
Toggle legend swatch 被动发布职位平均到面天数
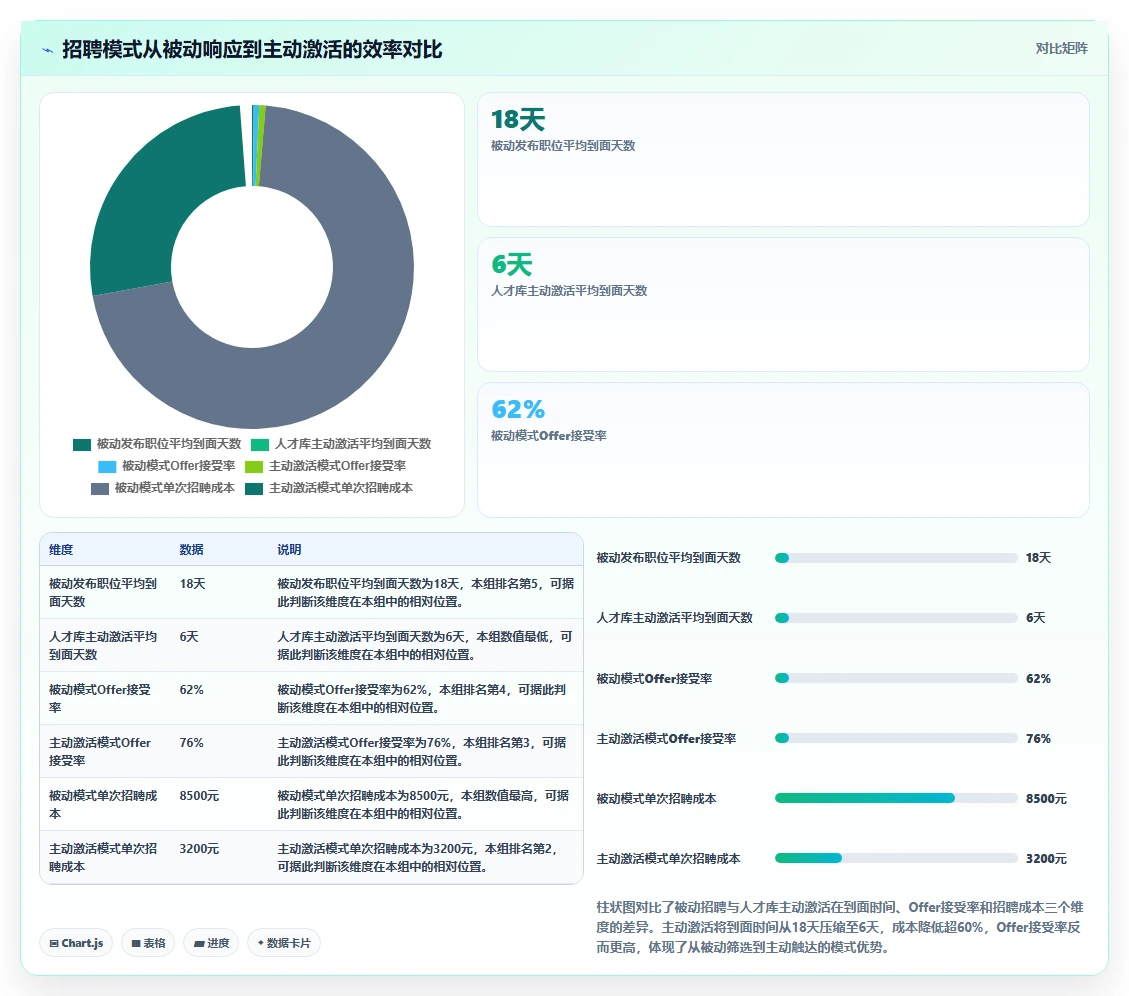(x=82, y=444)
